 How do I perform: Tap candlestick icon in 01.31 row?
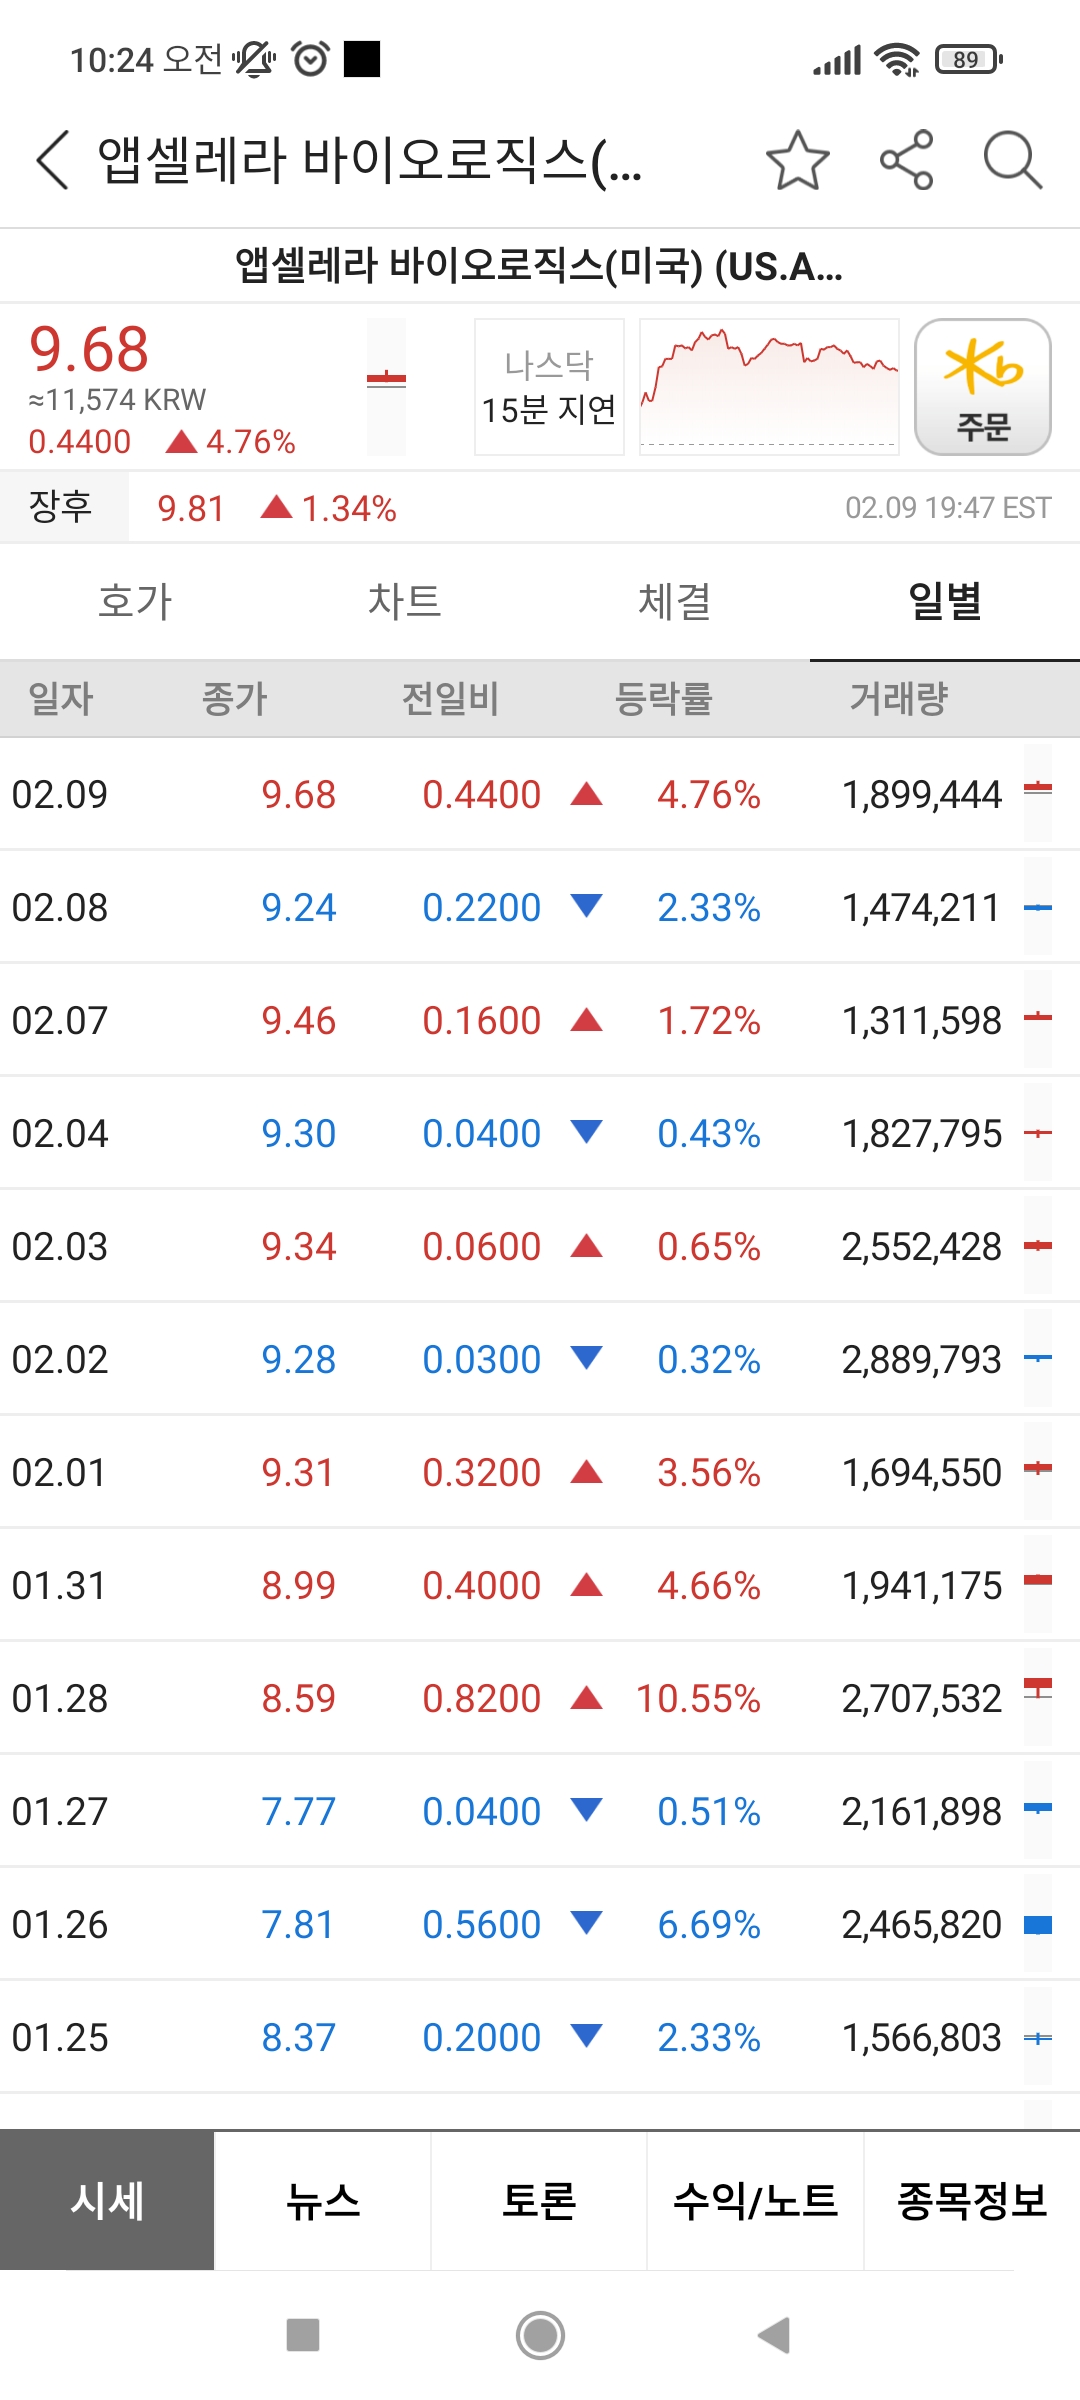1038,1582
